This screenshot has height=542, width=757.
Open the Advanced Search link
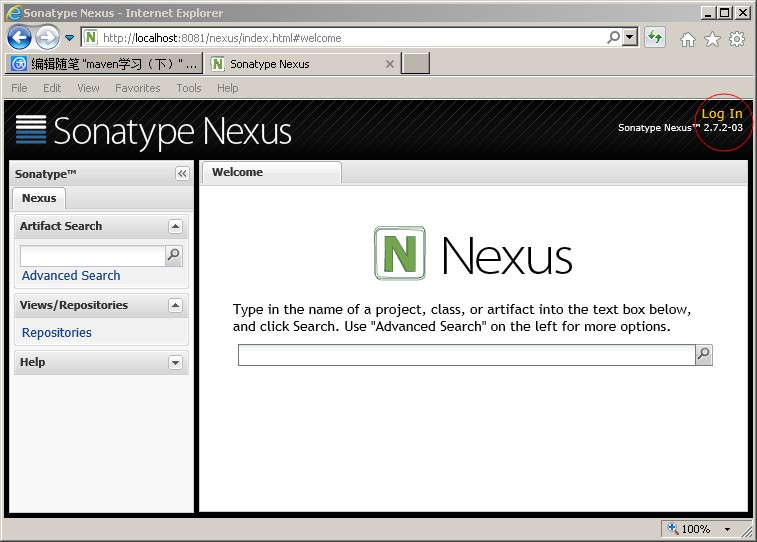(71, 276)
